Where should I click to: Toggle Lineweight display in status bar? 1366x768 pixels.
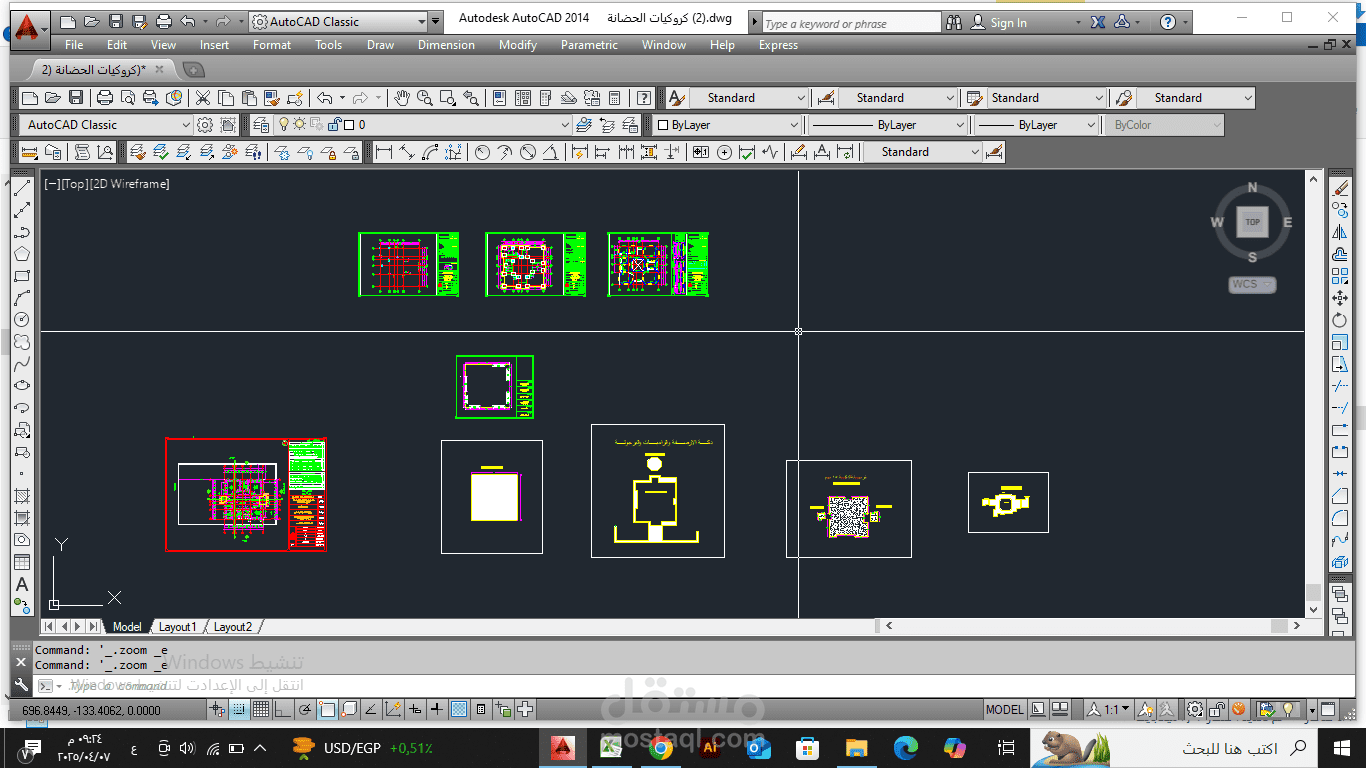437,709
